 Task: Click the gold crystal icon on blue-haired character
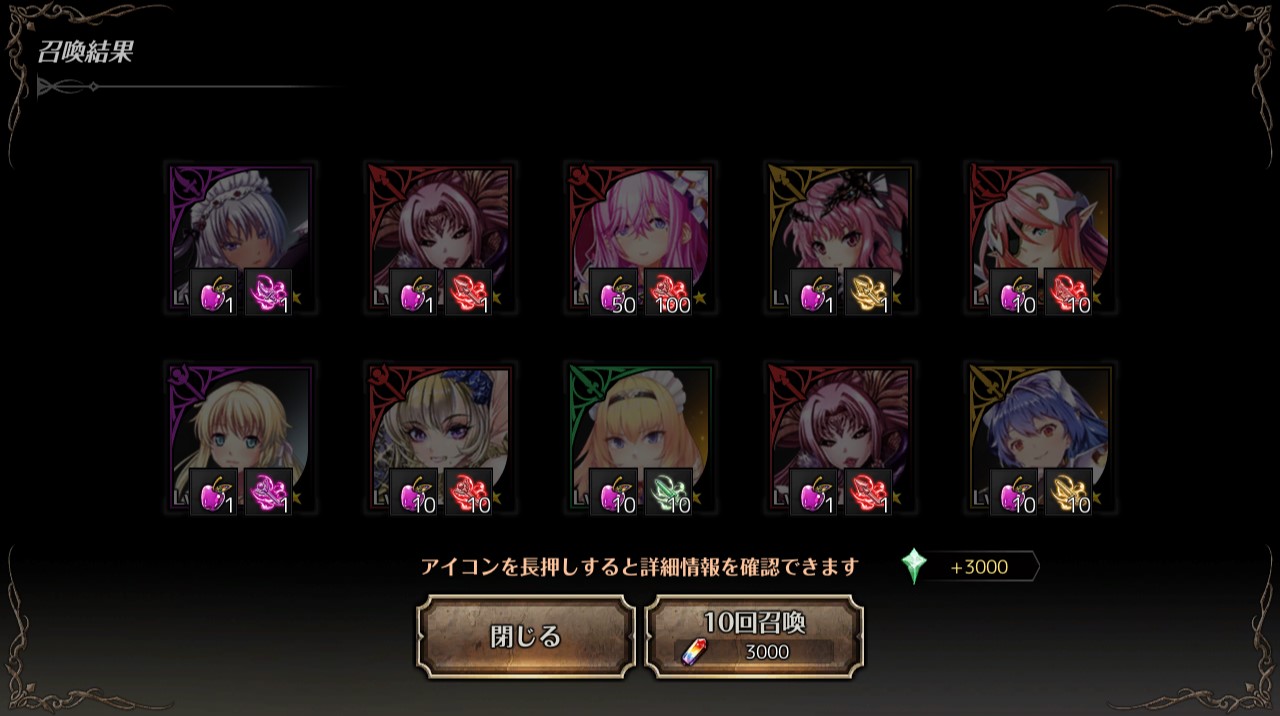(1068, 492)
